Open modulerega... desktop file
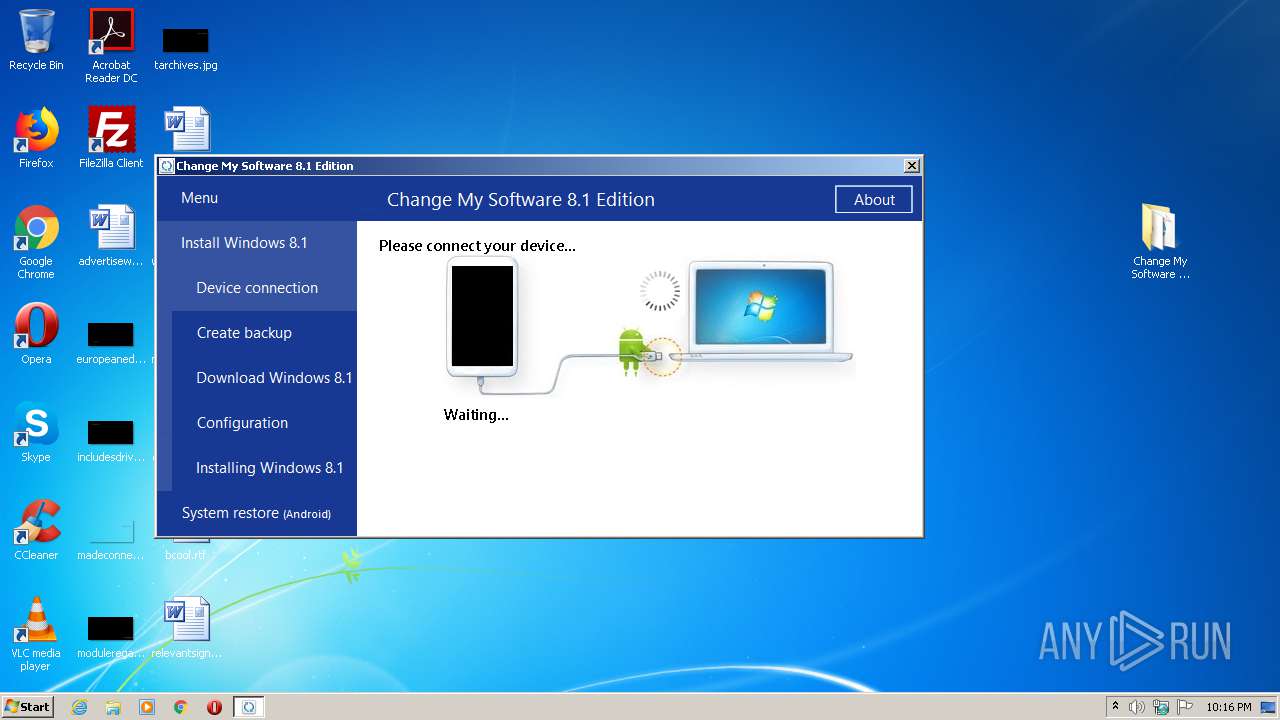 111,636
